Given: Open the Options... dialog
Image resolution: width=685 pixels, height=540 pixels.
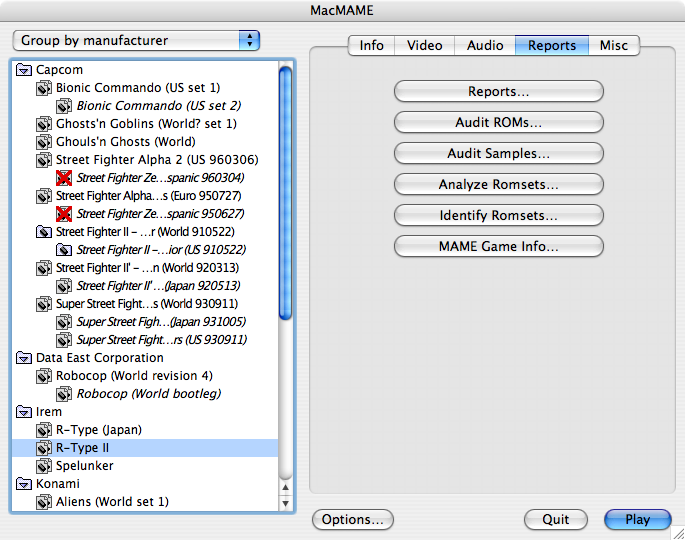Looking at the screenshot, I should 353,519.
